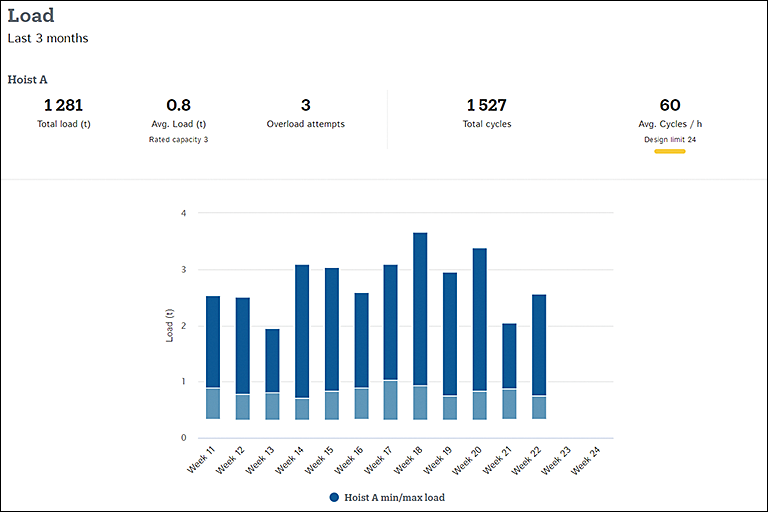
Task: Click the Overload attempts value 3
Action: click(x=305, y=105)
